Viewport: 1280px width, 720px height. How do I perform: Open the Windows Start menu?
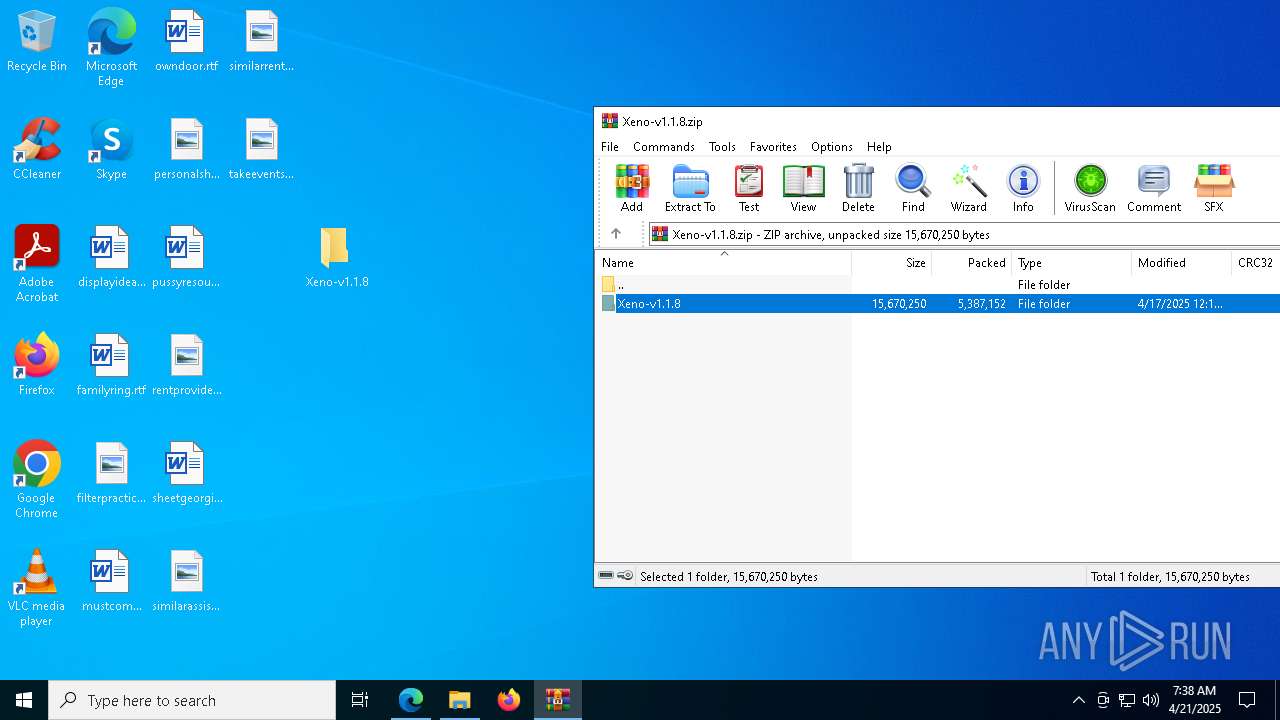pos(24,700)
